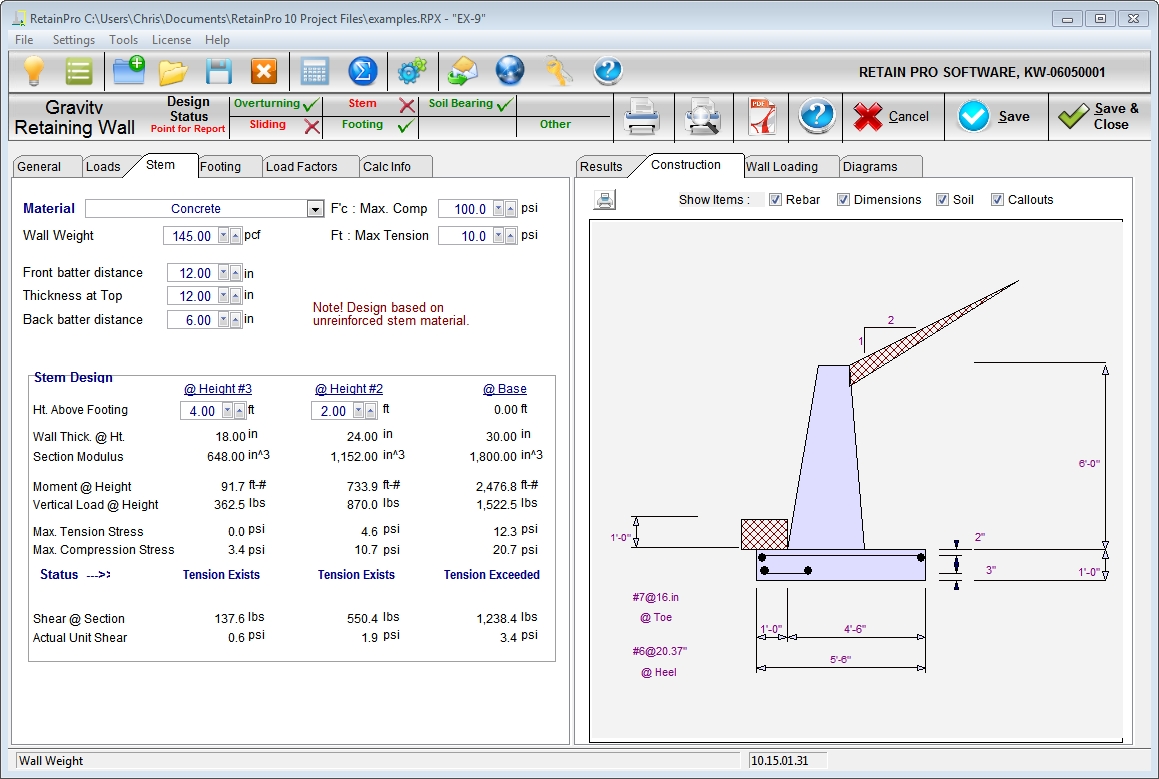
Task: Decrease F'c Max. Comp with down spinner
Action: point(499,209)
